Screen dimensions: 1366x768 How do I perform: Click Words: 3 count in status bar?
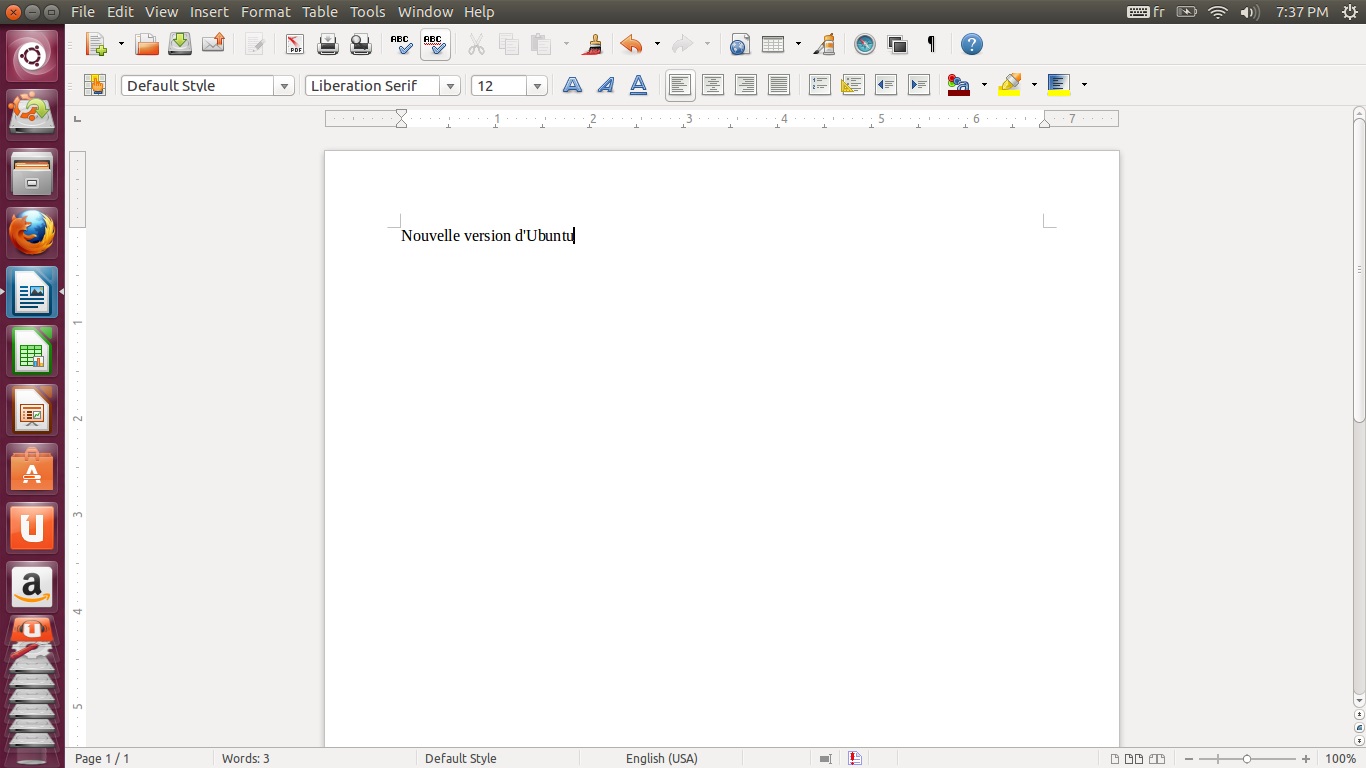[245, 759]
